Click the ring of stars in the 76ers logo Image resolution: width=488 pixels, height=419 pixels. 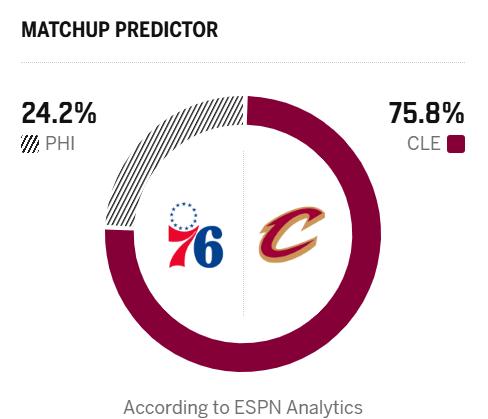click(183, 216)
